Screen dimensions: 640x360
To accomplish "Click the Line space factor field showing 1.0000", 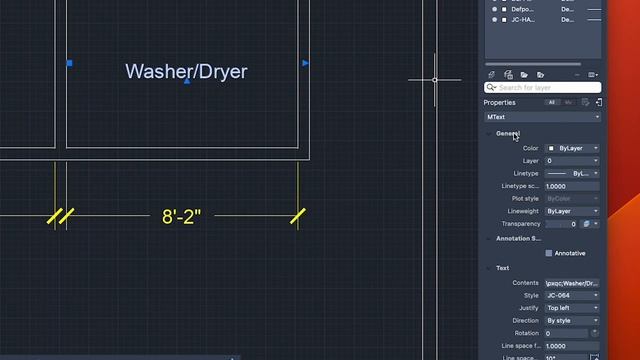I will [x=572, y=346].
